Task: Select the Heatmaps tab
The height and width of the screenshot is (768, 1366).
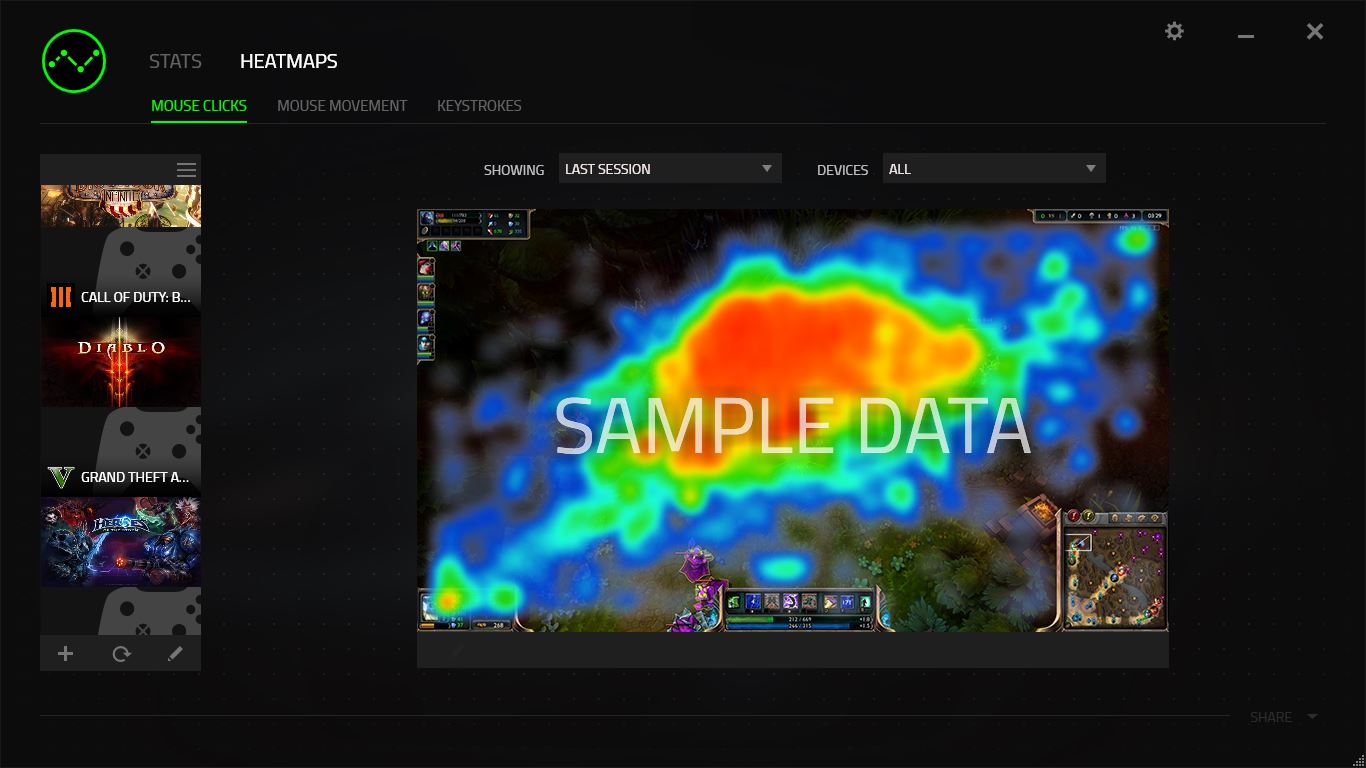Action: [288, 61]
